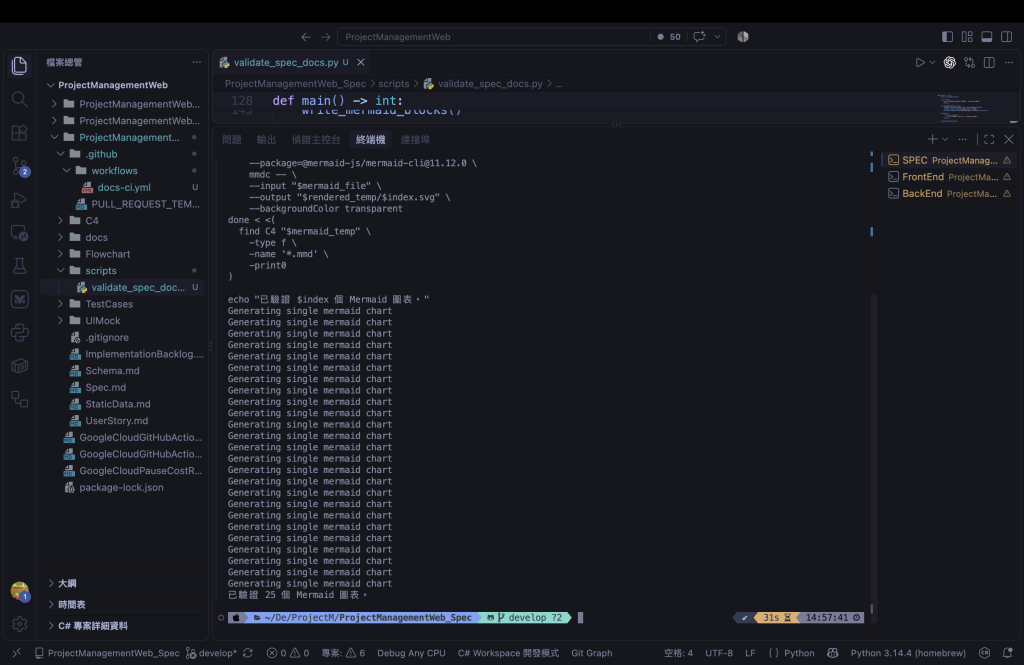Open Source Control view with badge

click(20, 166)
